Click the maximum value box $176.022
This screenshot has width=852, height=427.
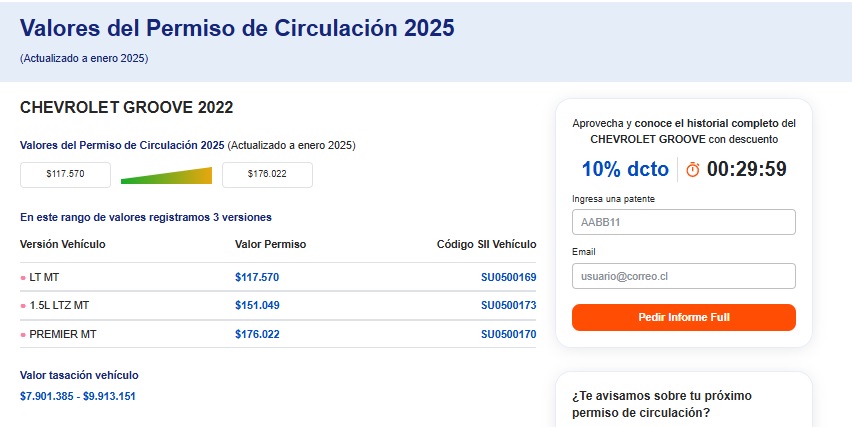(267, 175)
